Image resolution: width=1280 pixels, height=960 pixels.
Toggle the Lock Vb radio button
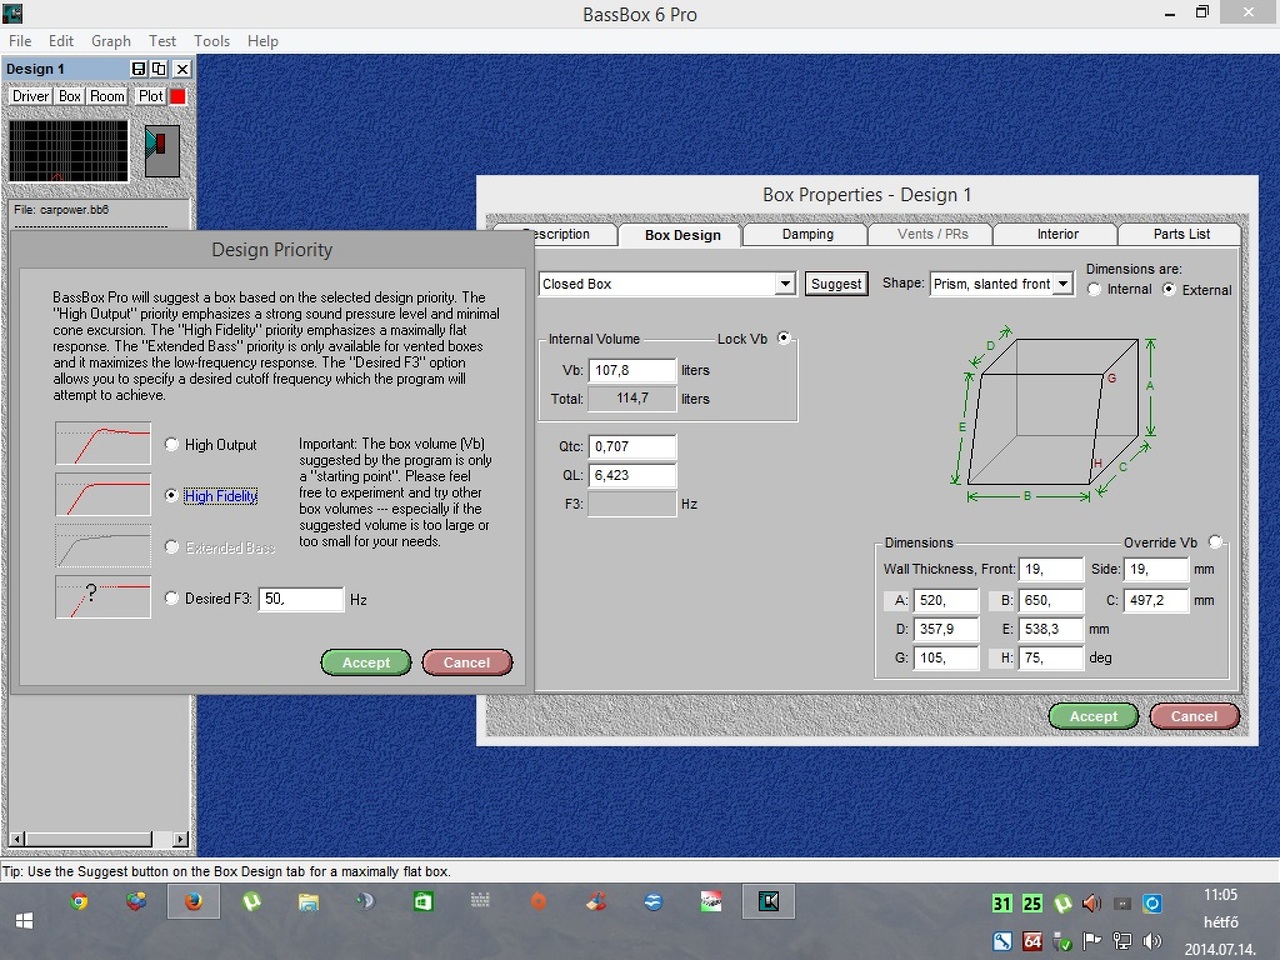784,338
